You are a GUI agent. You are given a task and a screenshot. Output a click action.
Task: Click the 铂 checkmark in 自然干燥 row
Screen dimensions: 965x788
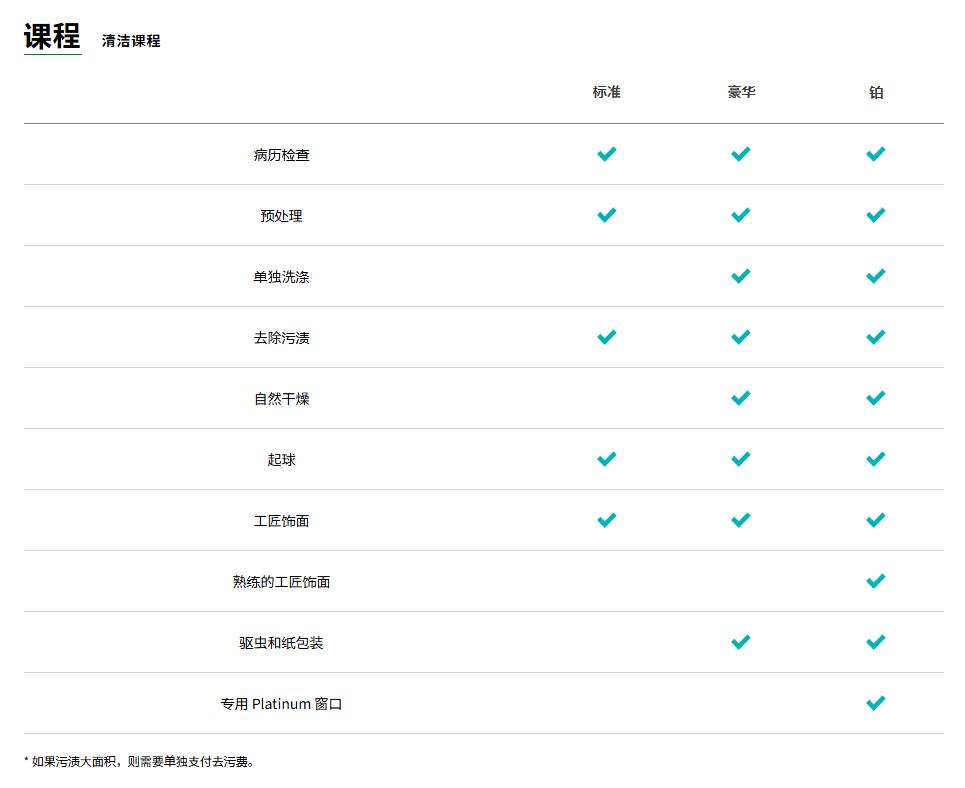[875, 398]
